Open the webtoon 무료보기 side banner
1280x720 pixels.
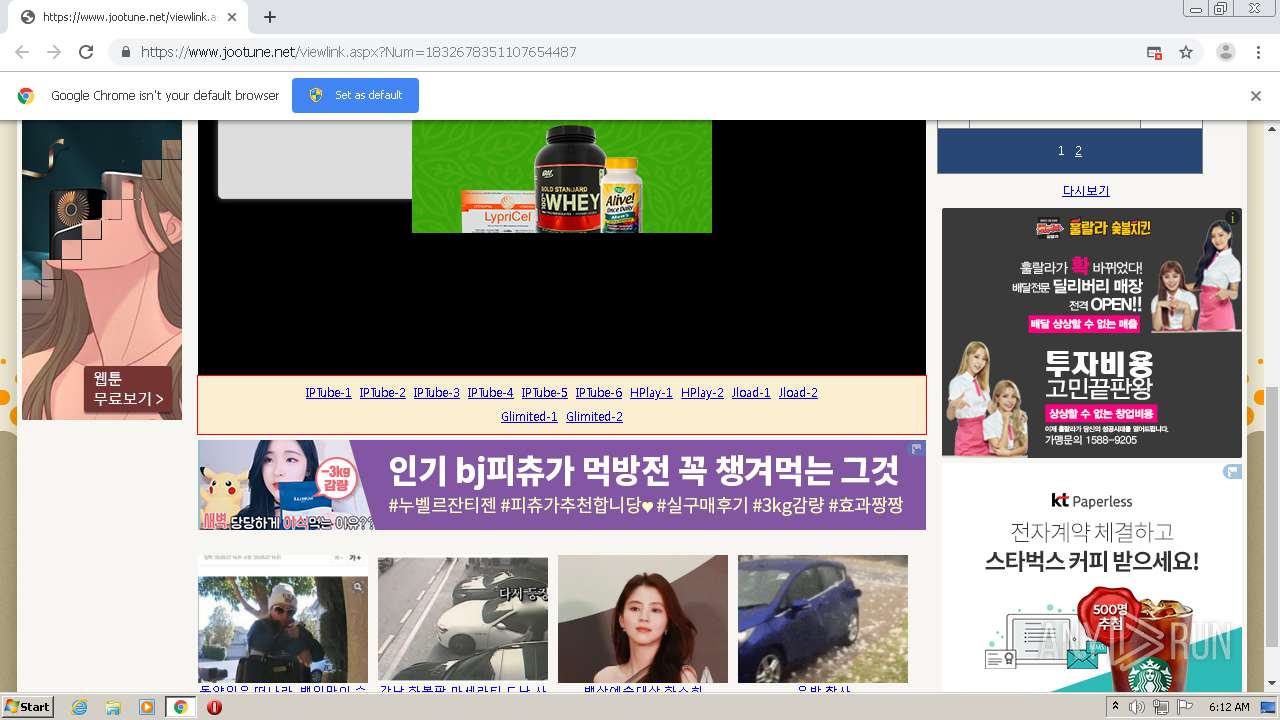point(102,270)
